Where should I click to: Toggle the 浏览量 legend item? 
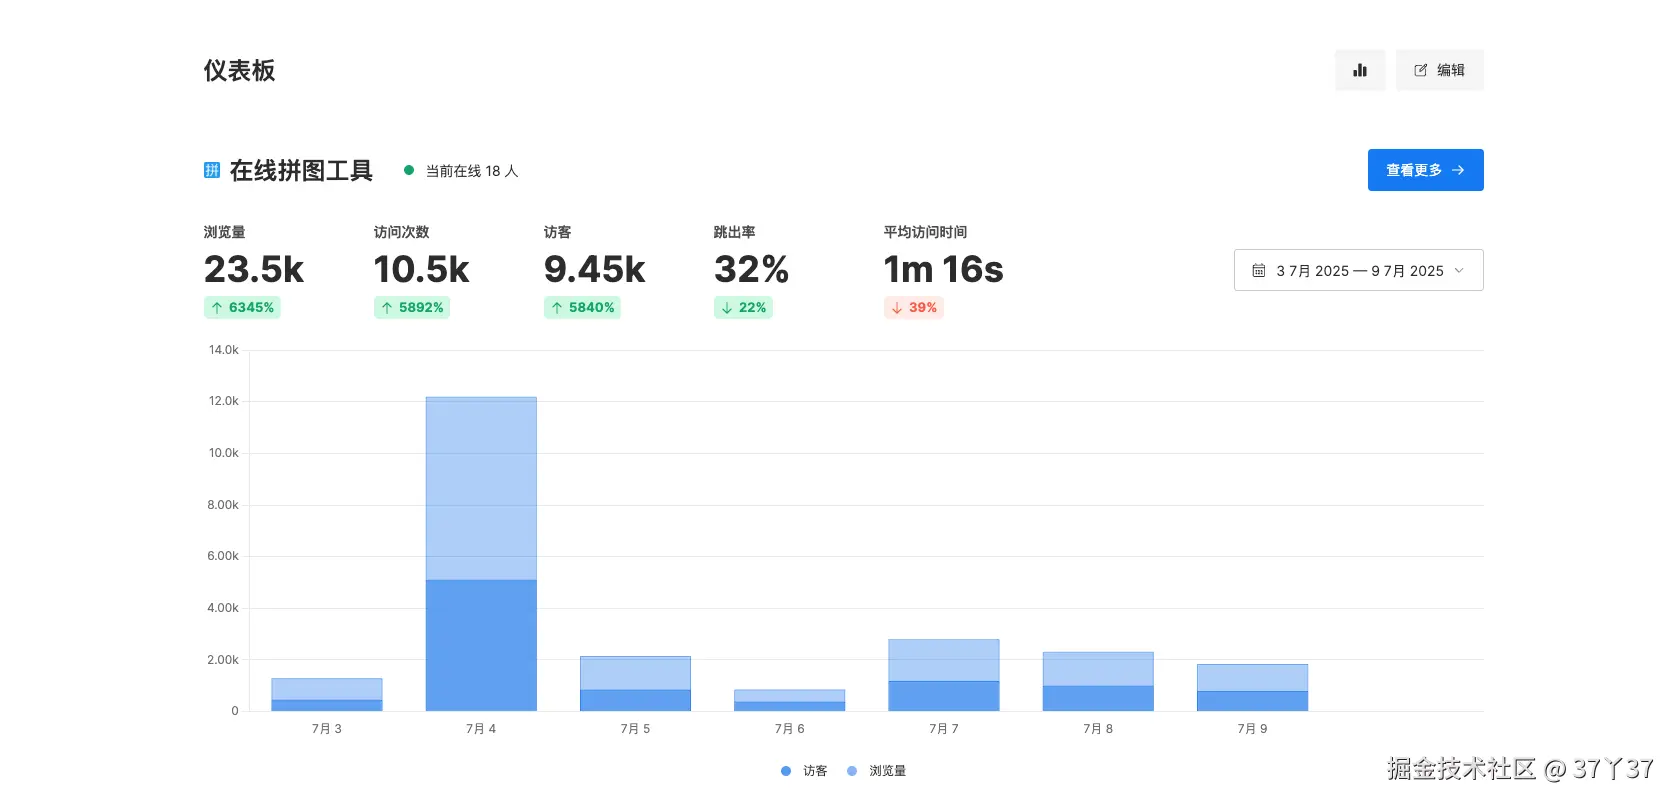(876, 771)
